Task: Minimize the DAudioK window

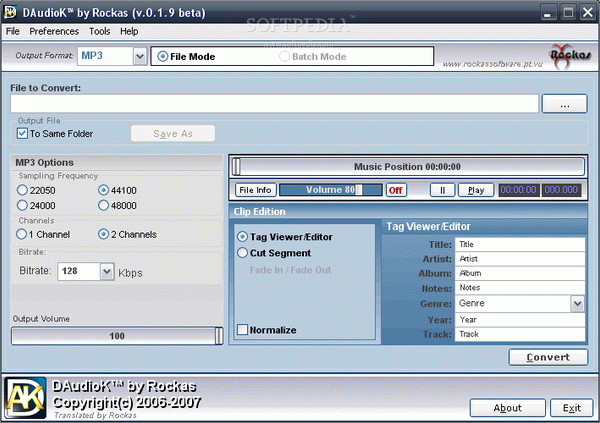Action: click(548, 13)
